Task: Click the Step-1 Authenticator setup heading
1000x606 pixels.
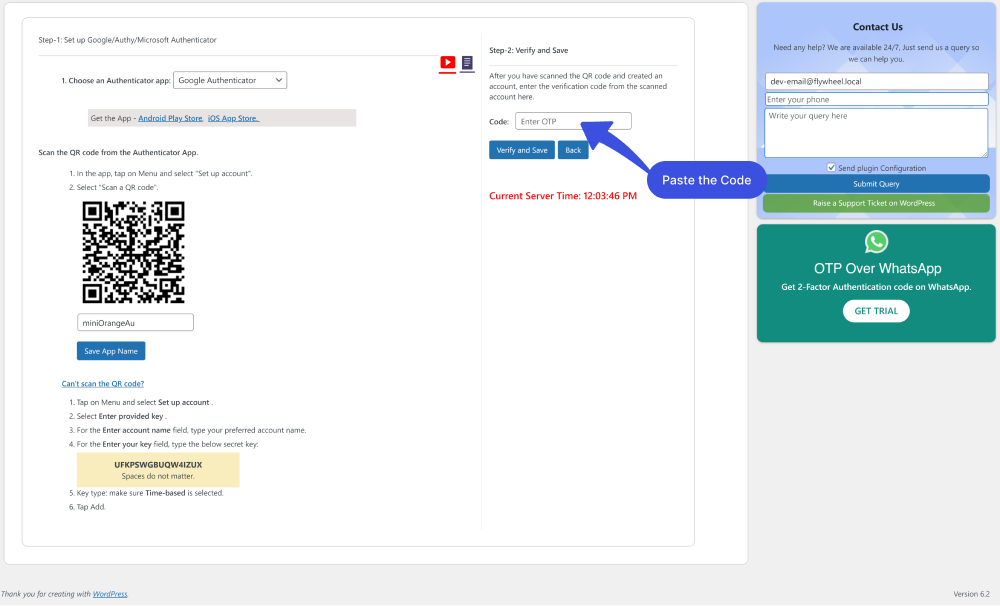Action: pyautogui.click(x=128, y=40)
